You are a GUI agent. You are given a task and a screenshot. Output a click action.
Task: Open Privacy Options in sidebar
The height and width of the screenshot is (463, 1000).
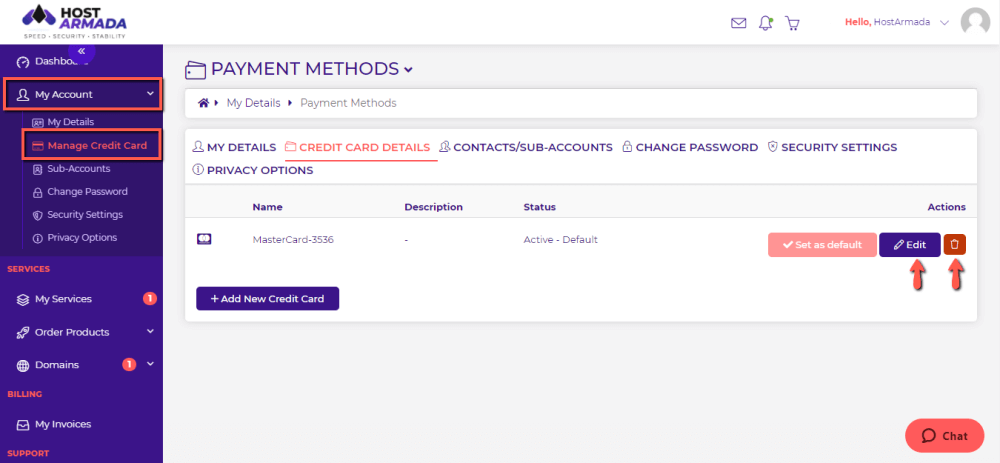tap(75, 237)
